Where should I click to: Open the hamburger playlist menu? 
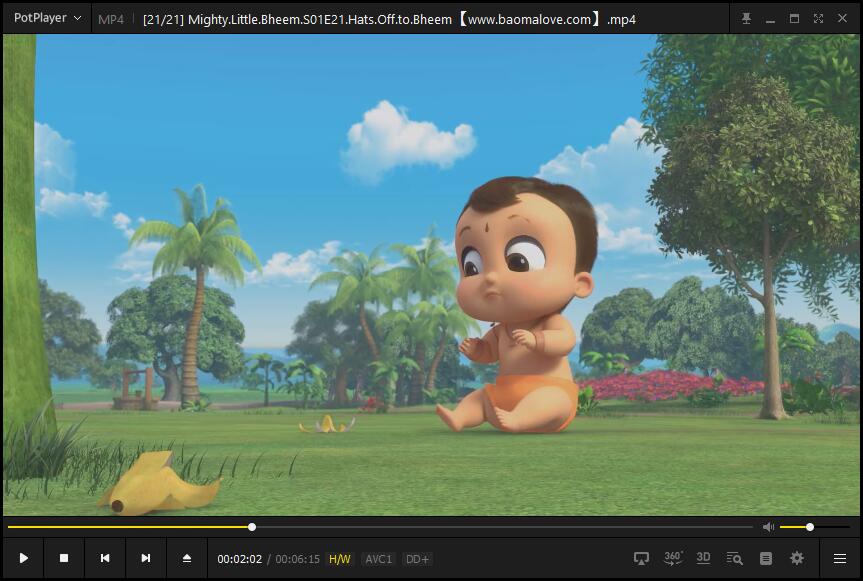(x=839, y=559)
